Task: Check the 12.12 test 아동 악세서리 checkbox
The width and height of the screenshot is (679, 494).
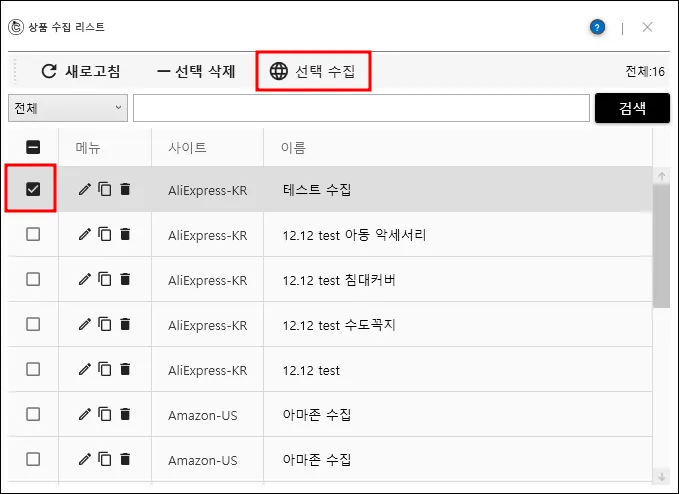Action: point(33,234)
